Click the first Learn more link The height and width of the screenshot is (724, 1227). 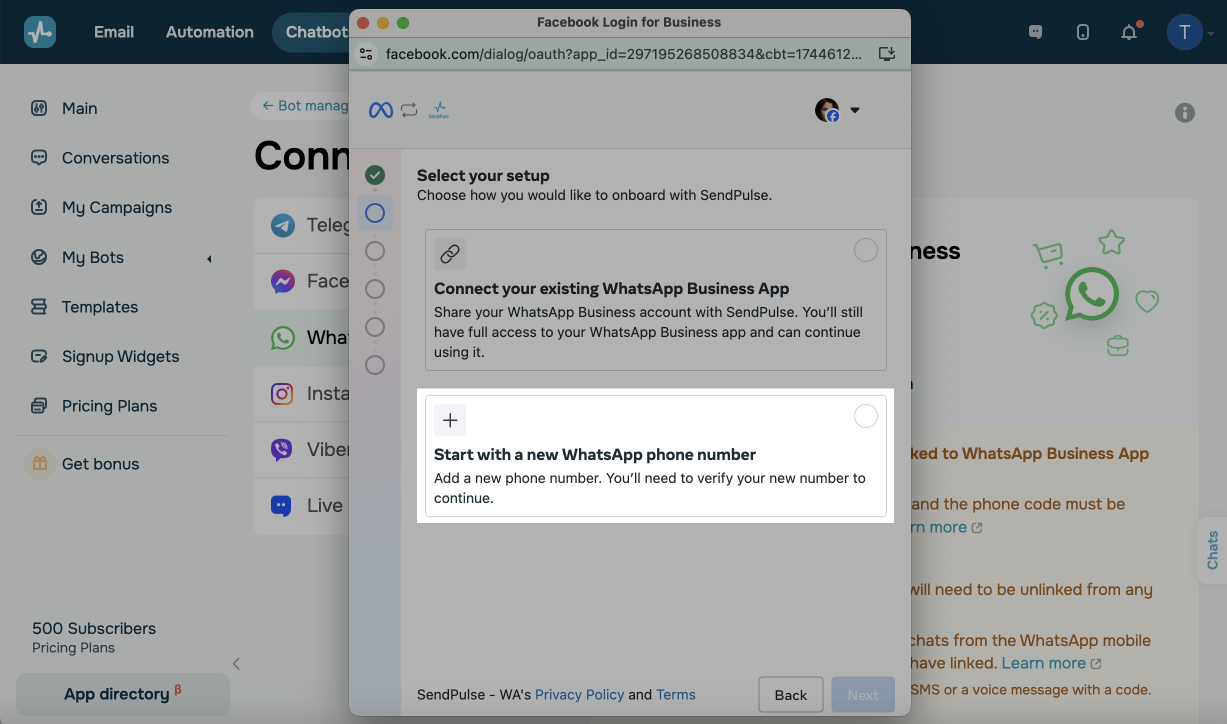coord(945,527)
